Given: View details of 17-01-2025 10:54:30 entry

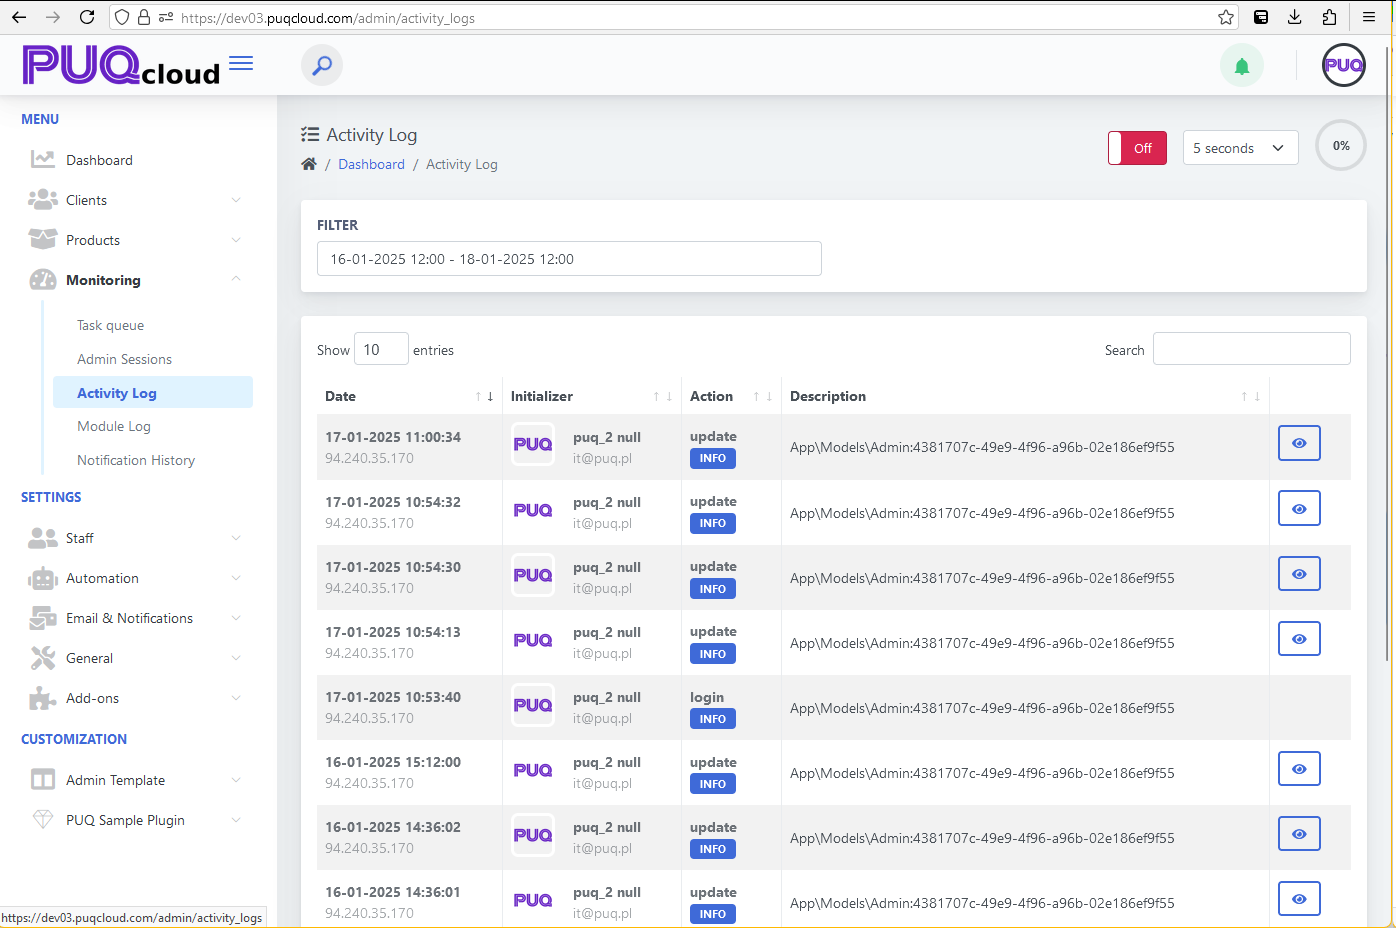Looking at the screenshot, I should tap(1299, 574).
